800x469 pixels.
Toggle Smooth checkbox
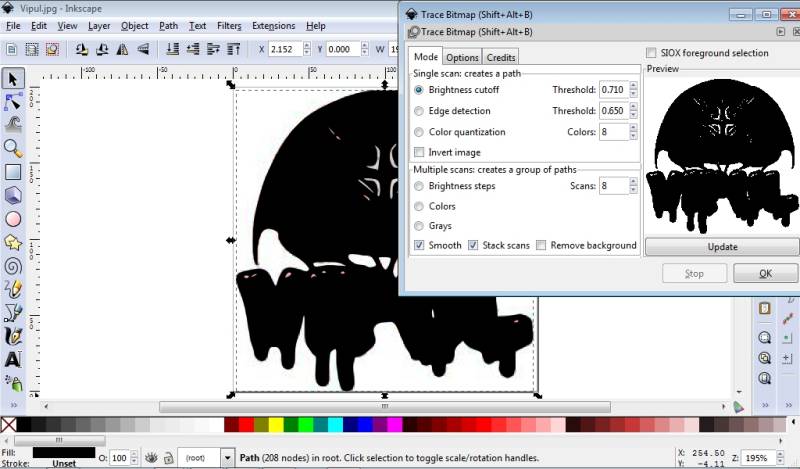[419, 245]
